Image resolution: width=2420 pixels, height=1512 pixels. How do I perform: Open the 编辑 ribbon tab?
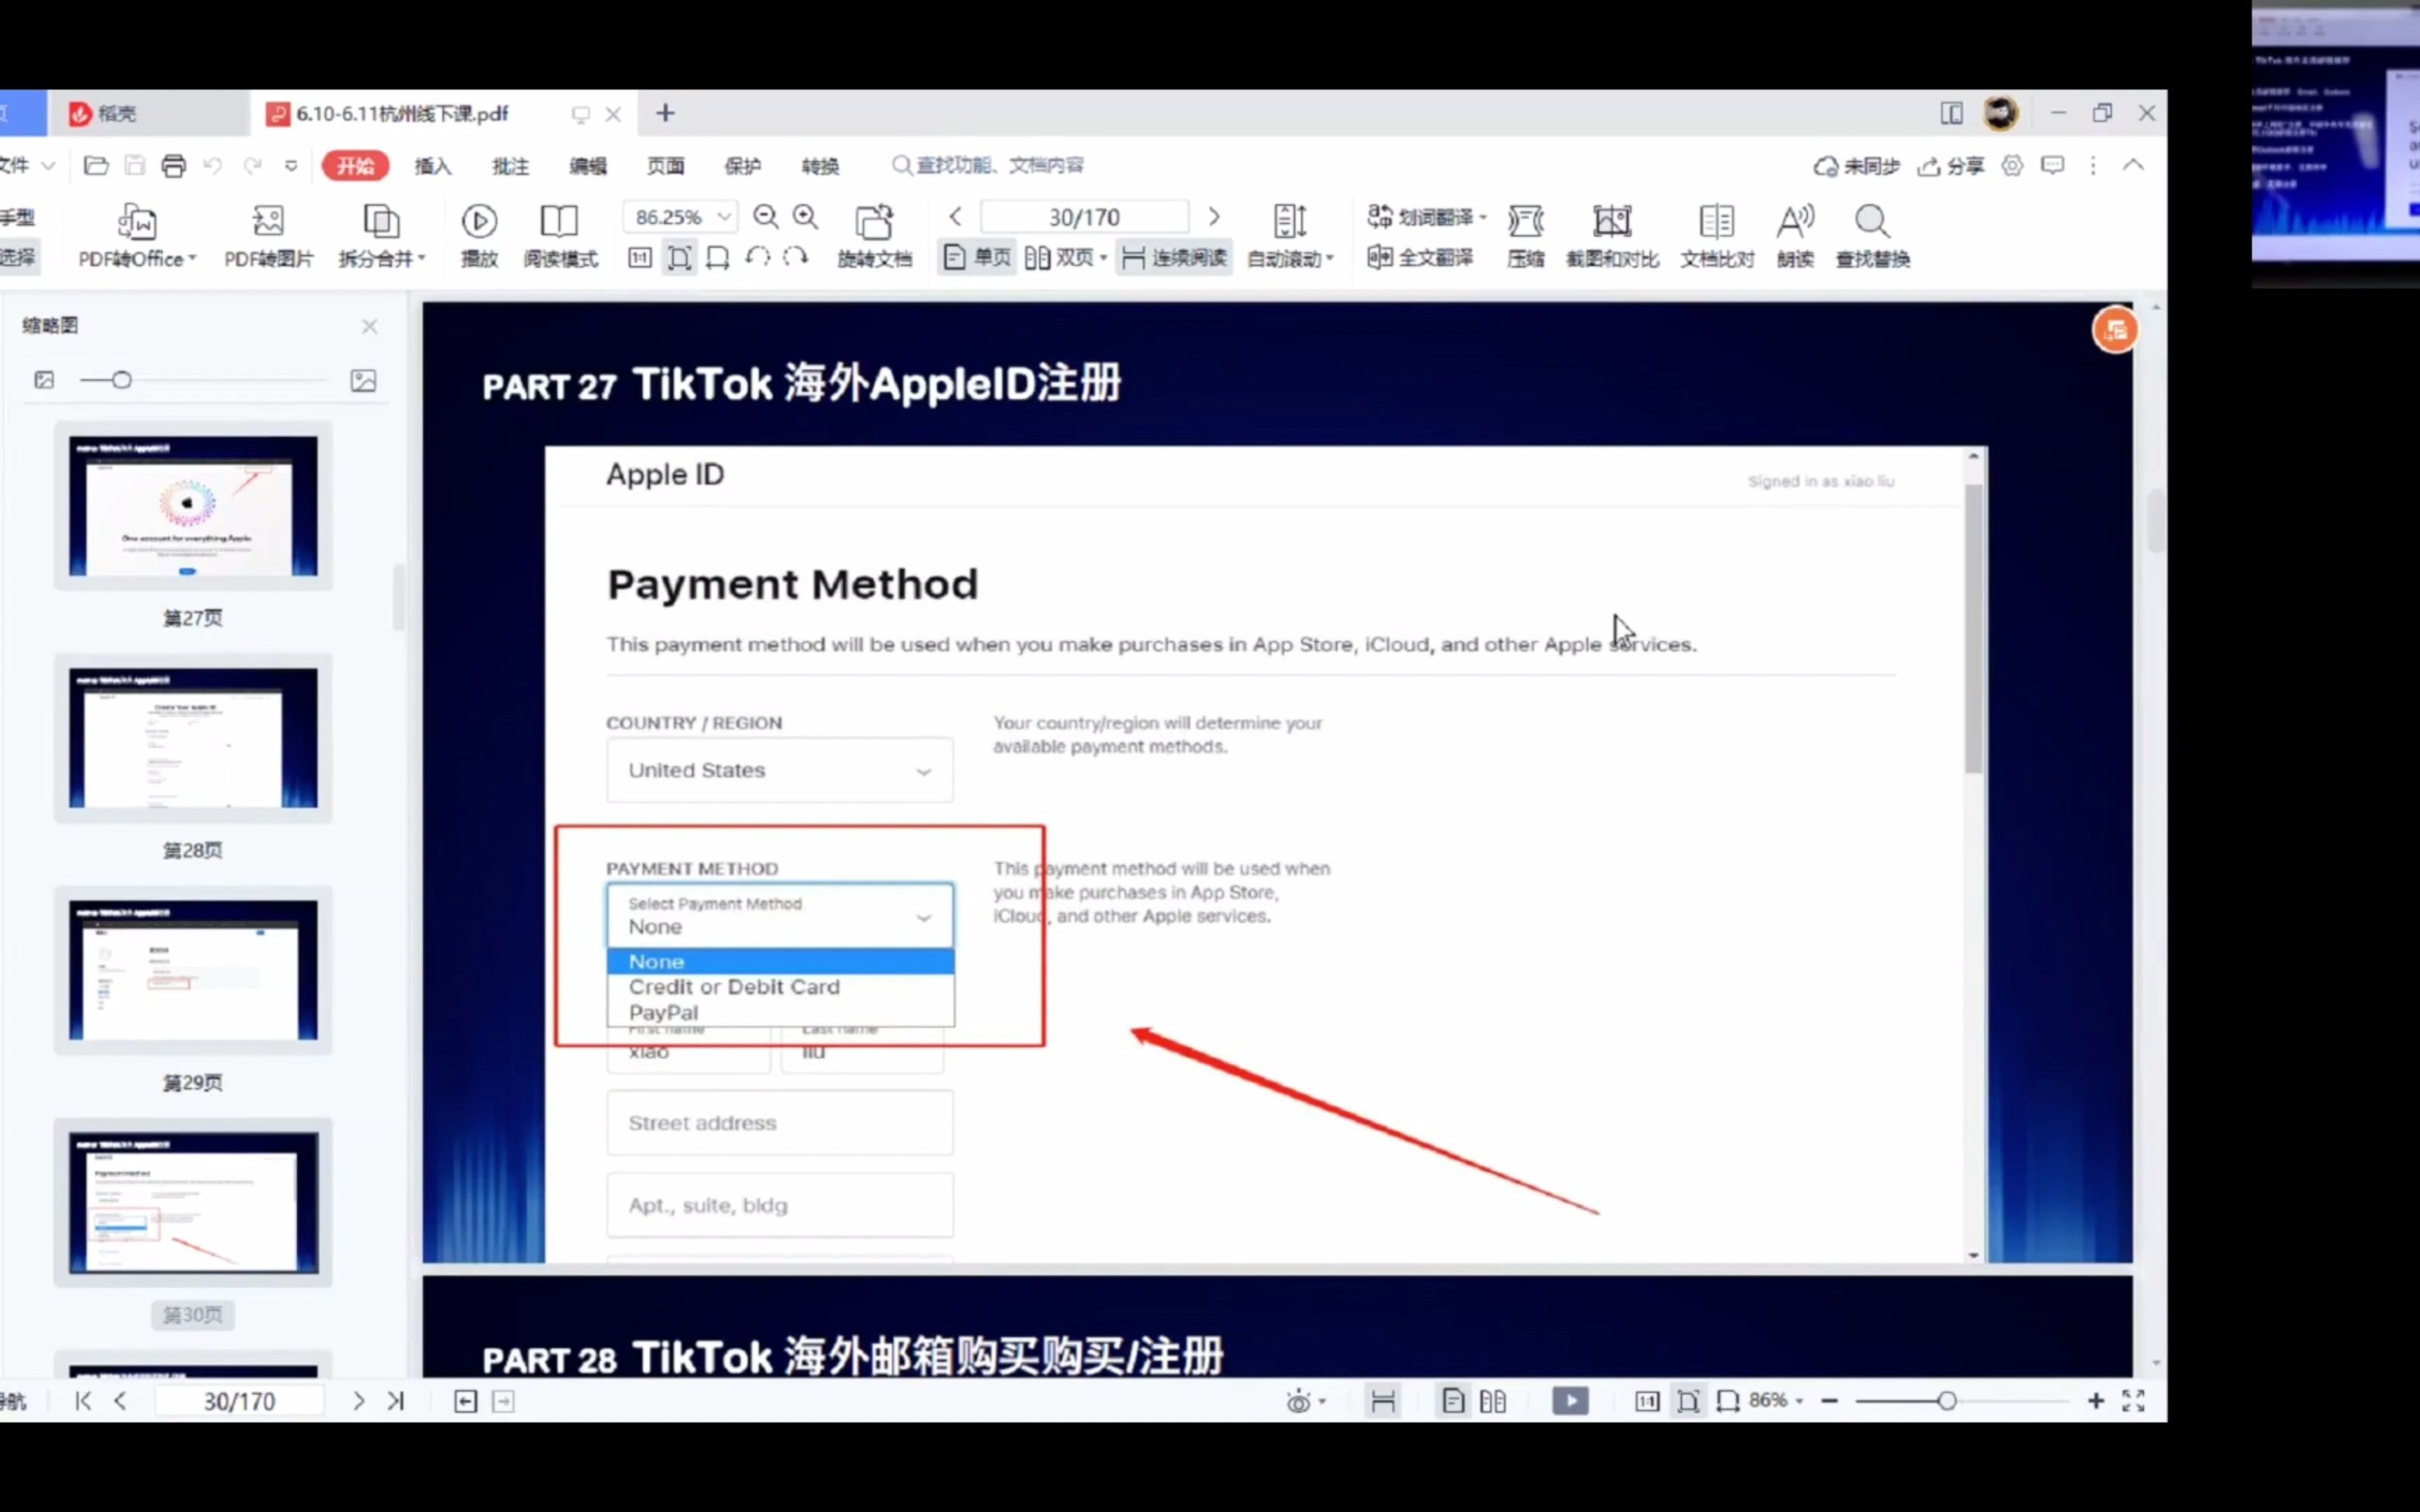tap(588, 166)
